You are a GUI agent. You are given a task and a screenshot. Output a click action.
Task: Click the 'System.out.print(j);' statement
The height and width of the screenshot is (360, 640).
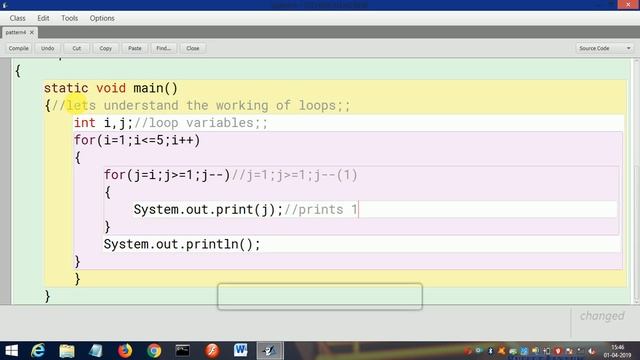point(208,210)
